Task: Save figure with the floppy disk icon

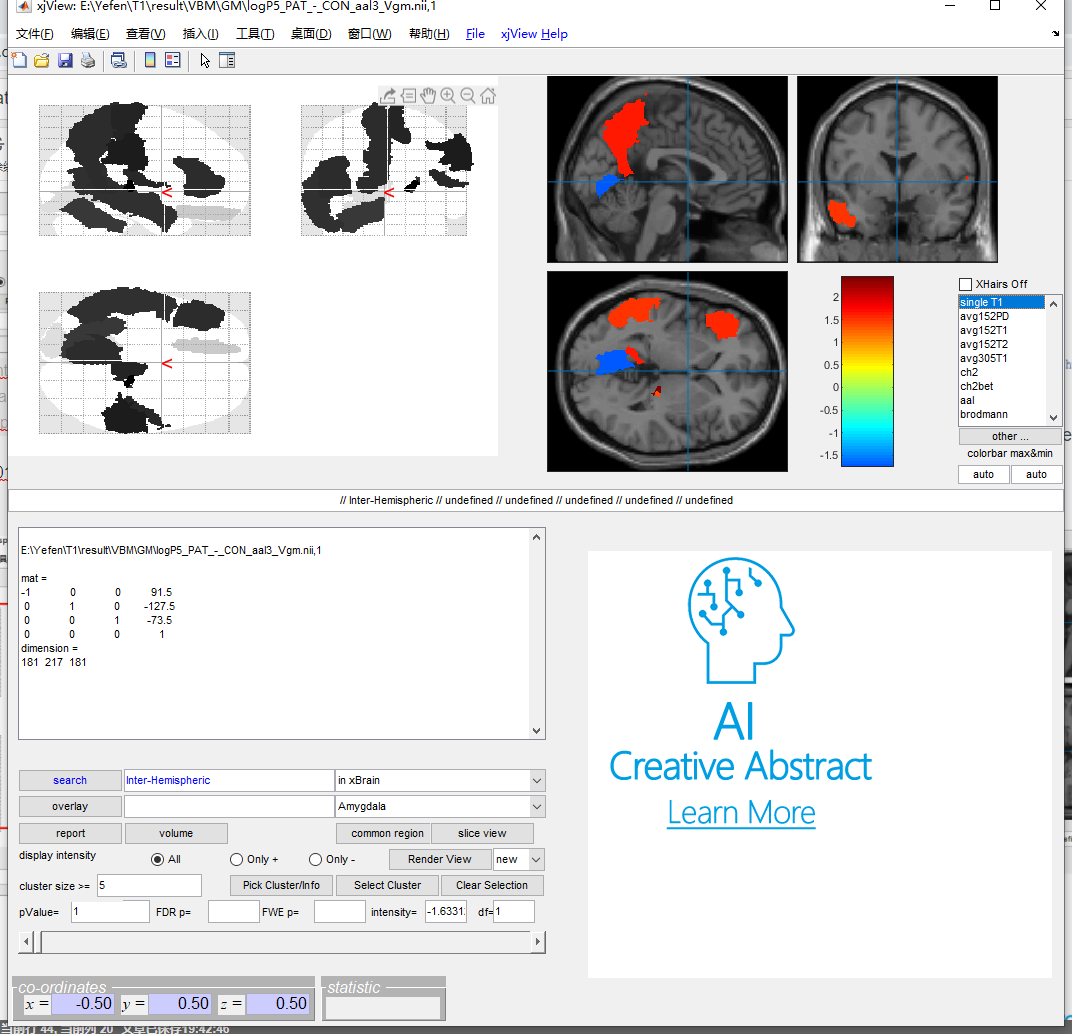Action: click(x=65, y=60)
